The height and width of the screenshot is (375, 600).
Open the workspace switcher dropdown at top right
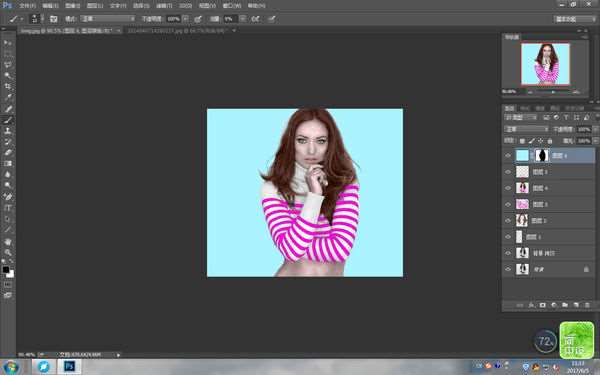pos(575,19)
